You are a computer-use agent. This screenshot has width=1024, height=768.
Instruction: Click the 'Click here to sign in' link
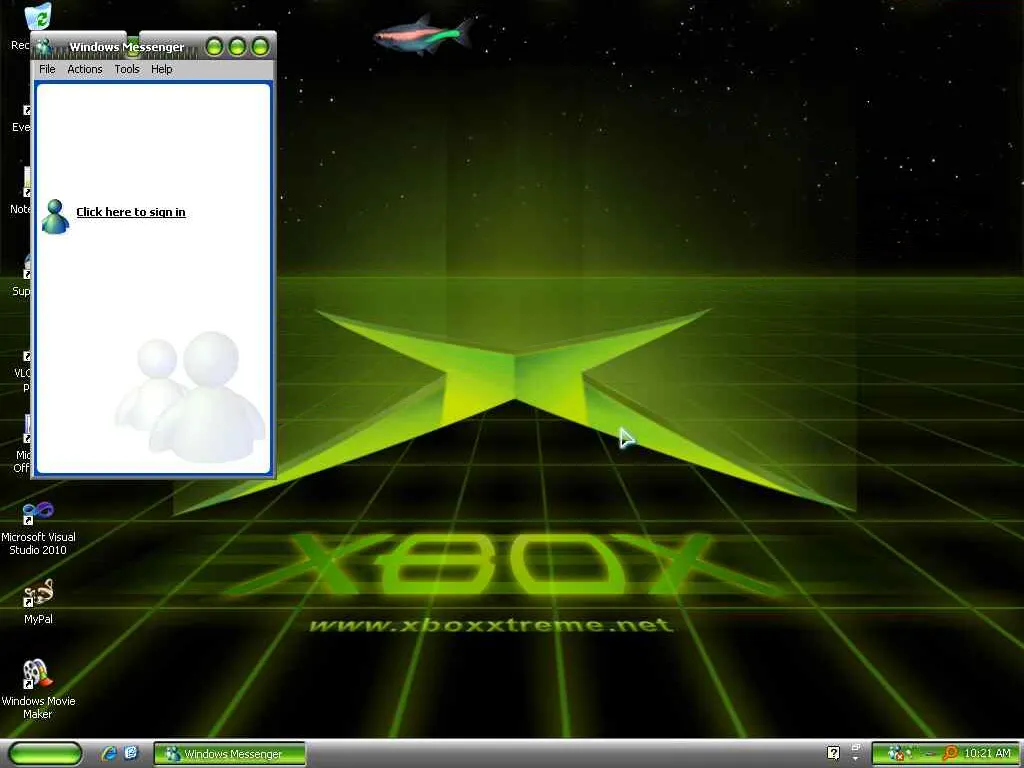pyautogui.click(x=131, y=212)
